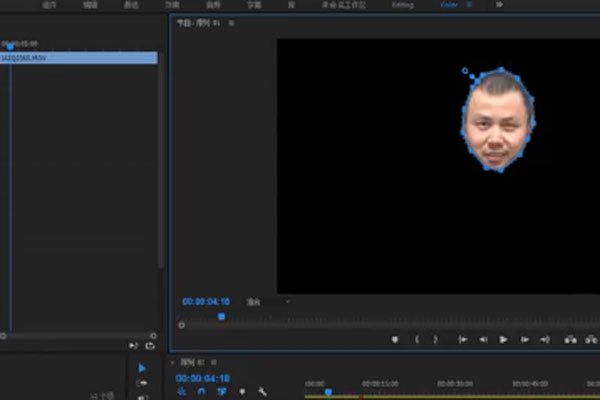Toggle linked selection in timeline
This screenshot has width=600, height=400.
click(x=221, y=392)
